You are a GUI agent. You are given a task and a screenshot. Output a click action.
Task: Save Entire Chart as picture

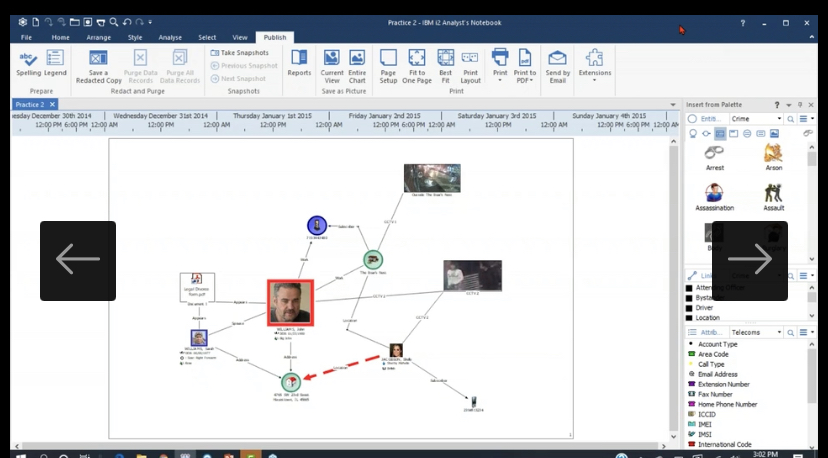coord(357,67)
